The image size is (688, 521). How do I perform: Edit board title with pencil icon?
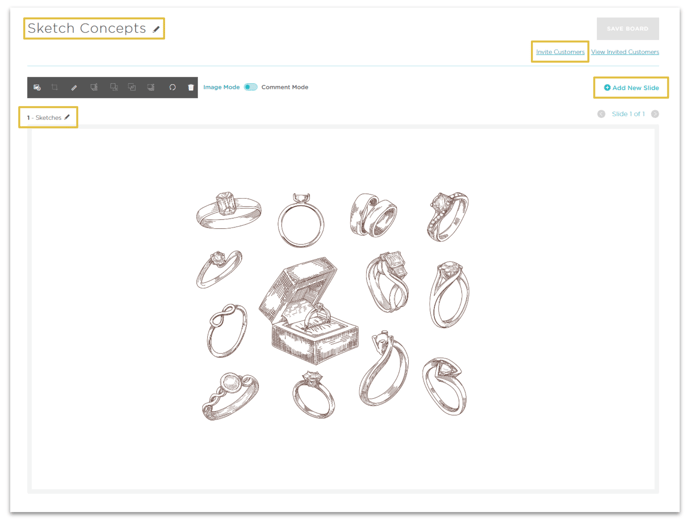click(156, 29)
